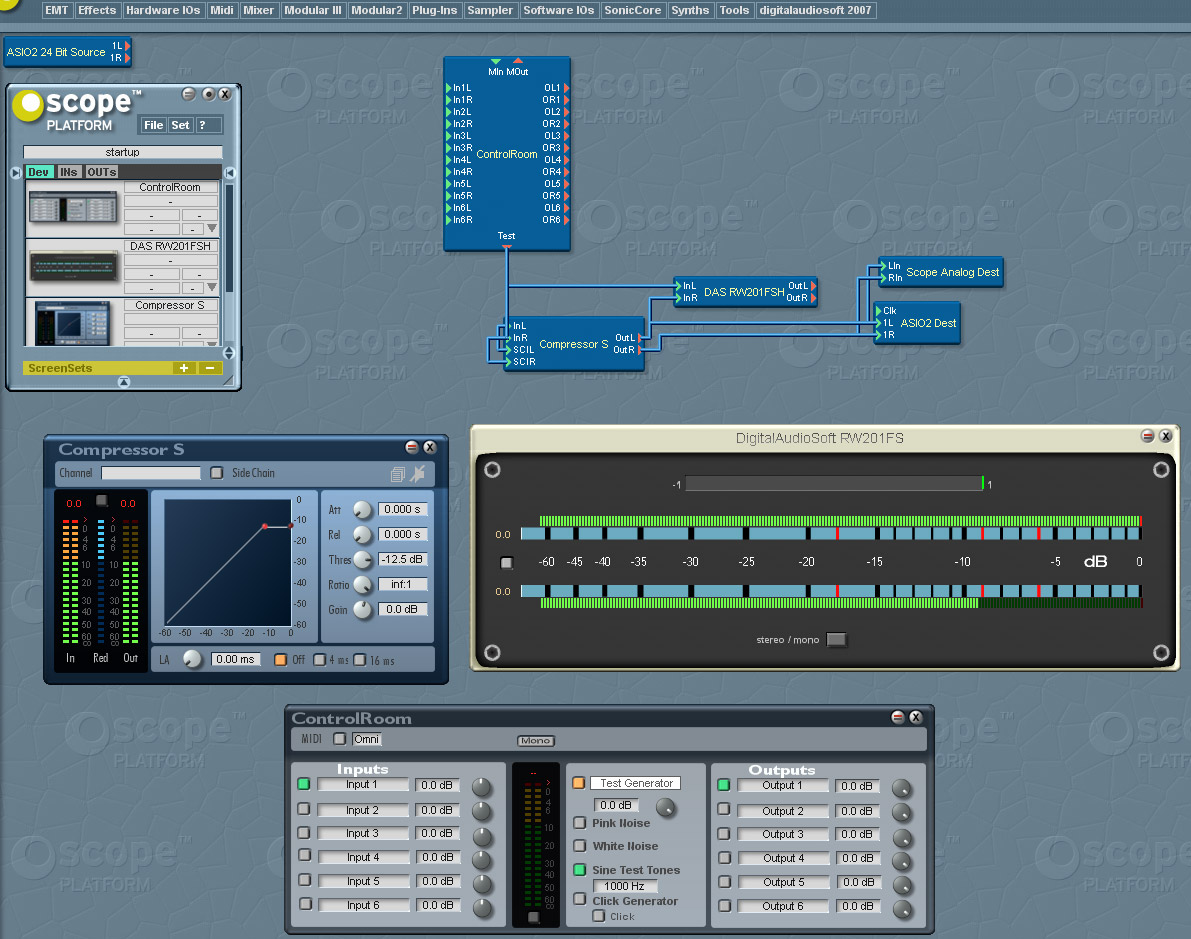Enable the Input 2 checkbox in ControlRoom
The image size is (1191, 939).
click(304, 809)
